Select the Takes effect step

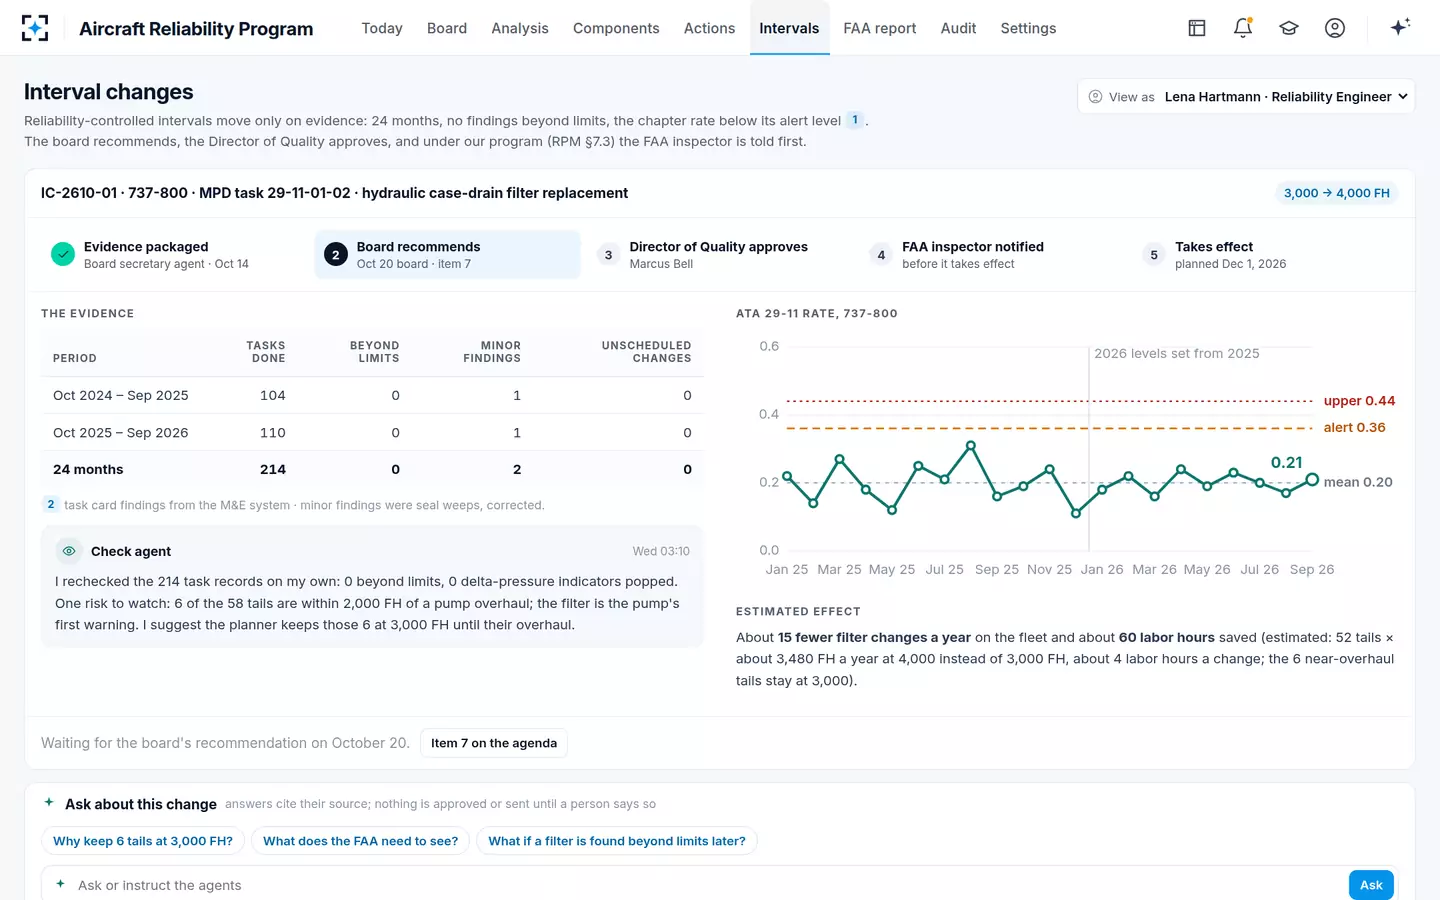(1265, 255)
